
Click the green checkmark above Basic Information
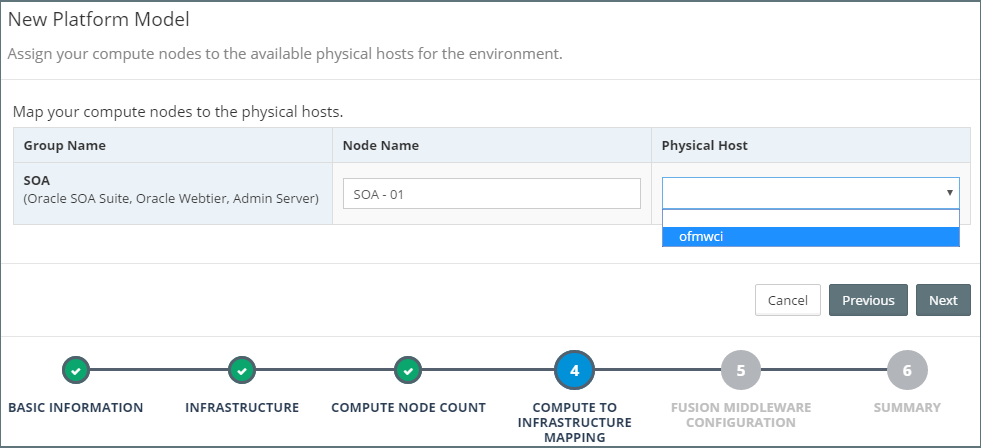pos(76,370)
